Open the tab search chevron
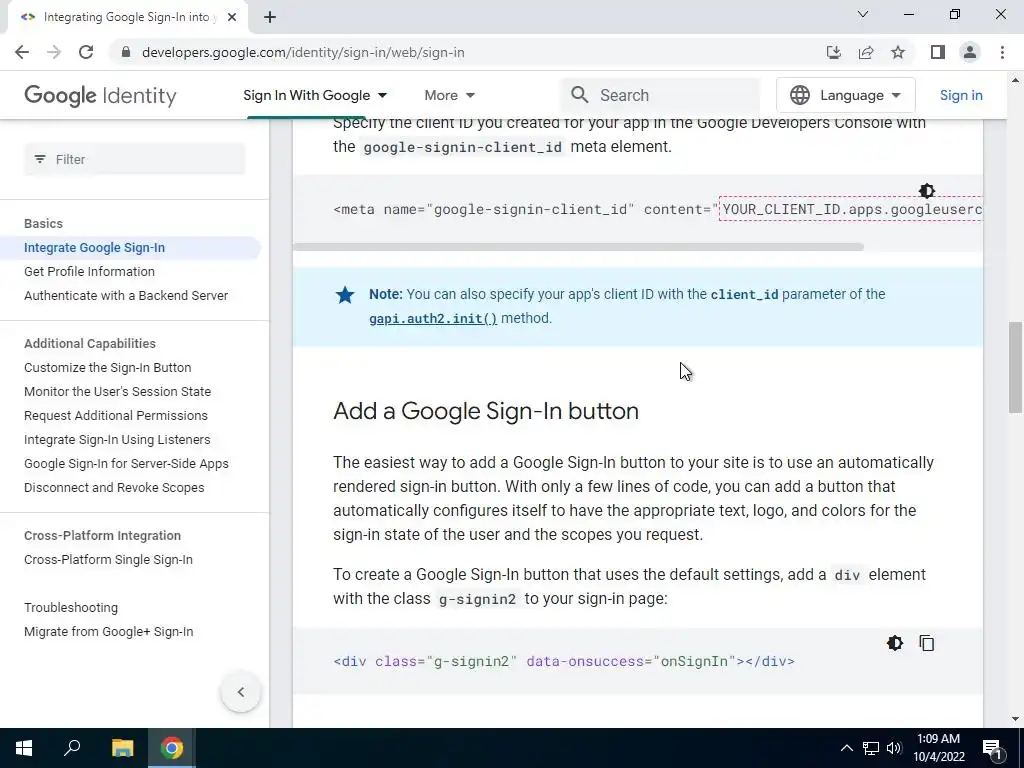Screen dimensions: 1024x768 pyautogui.click(x=863, y=14)
